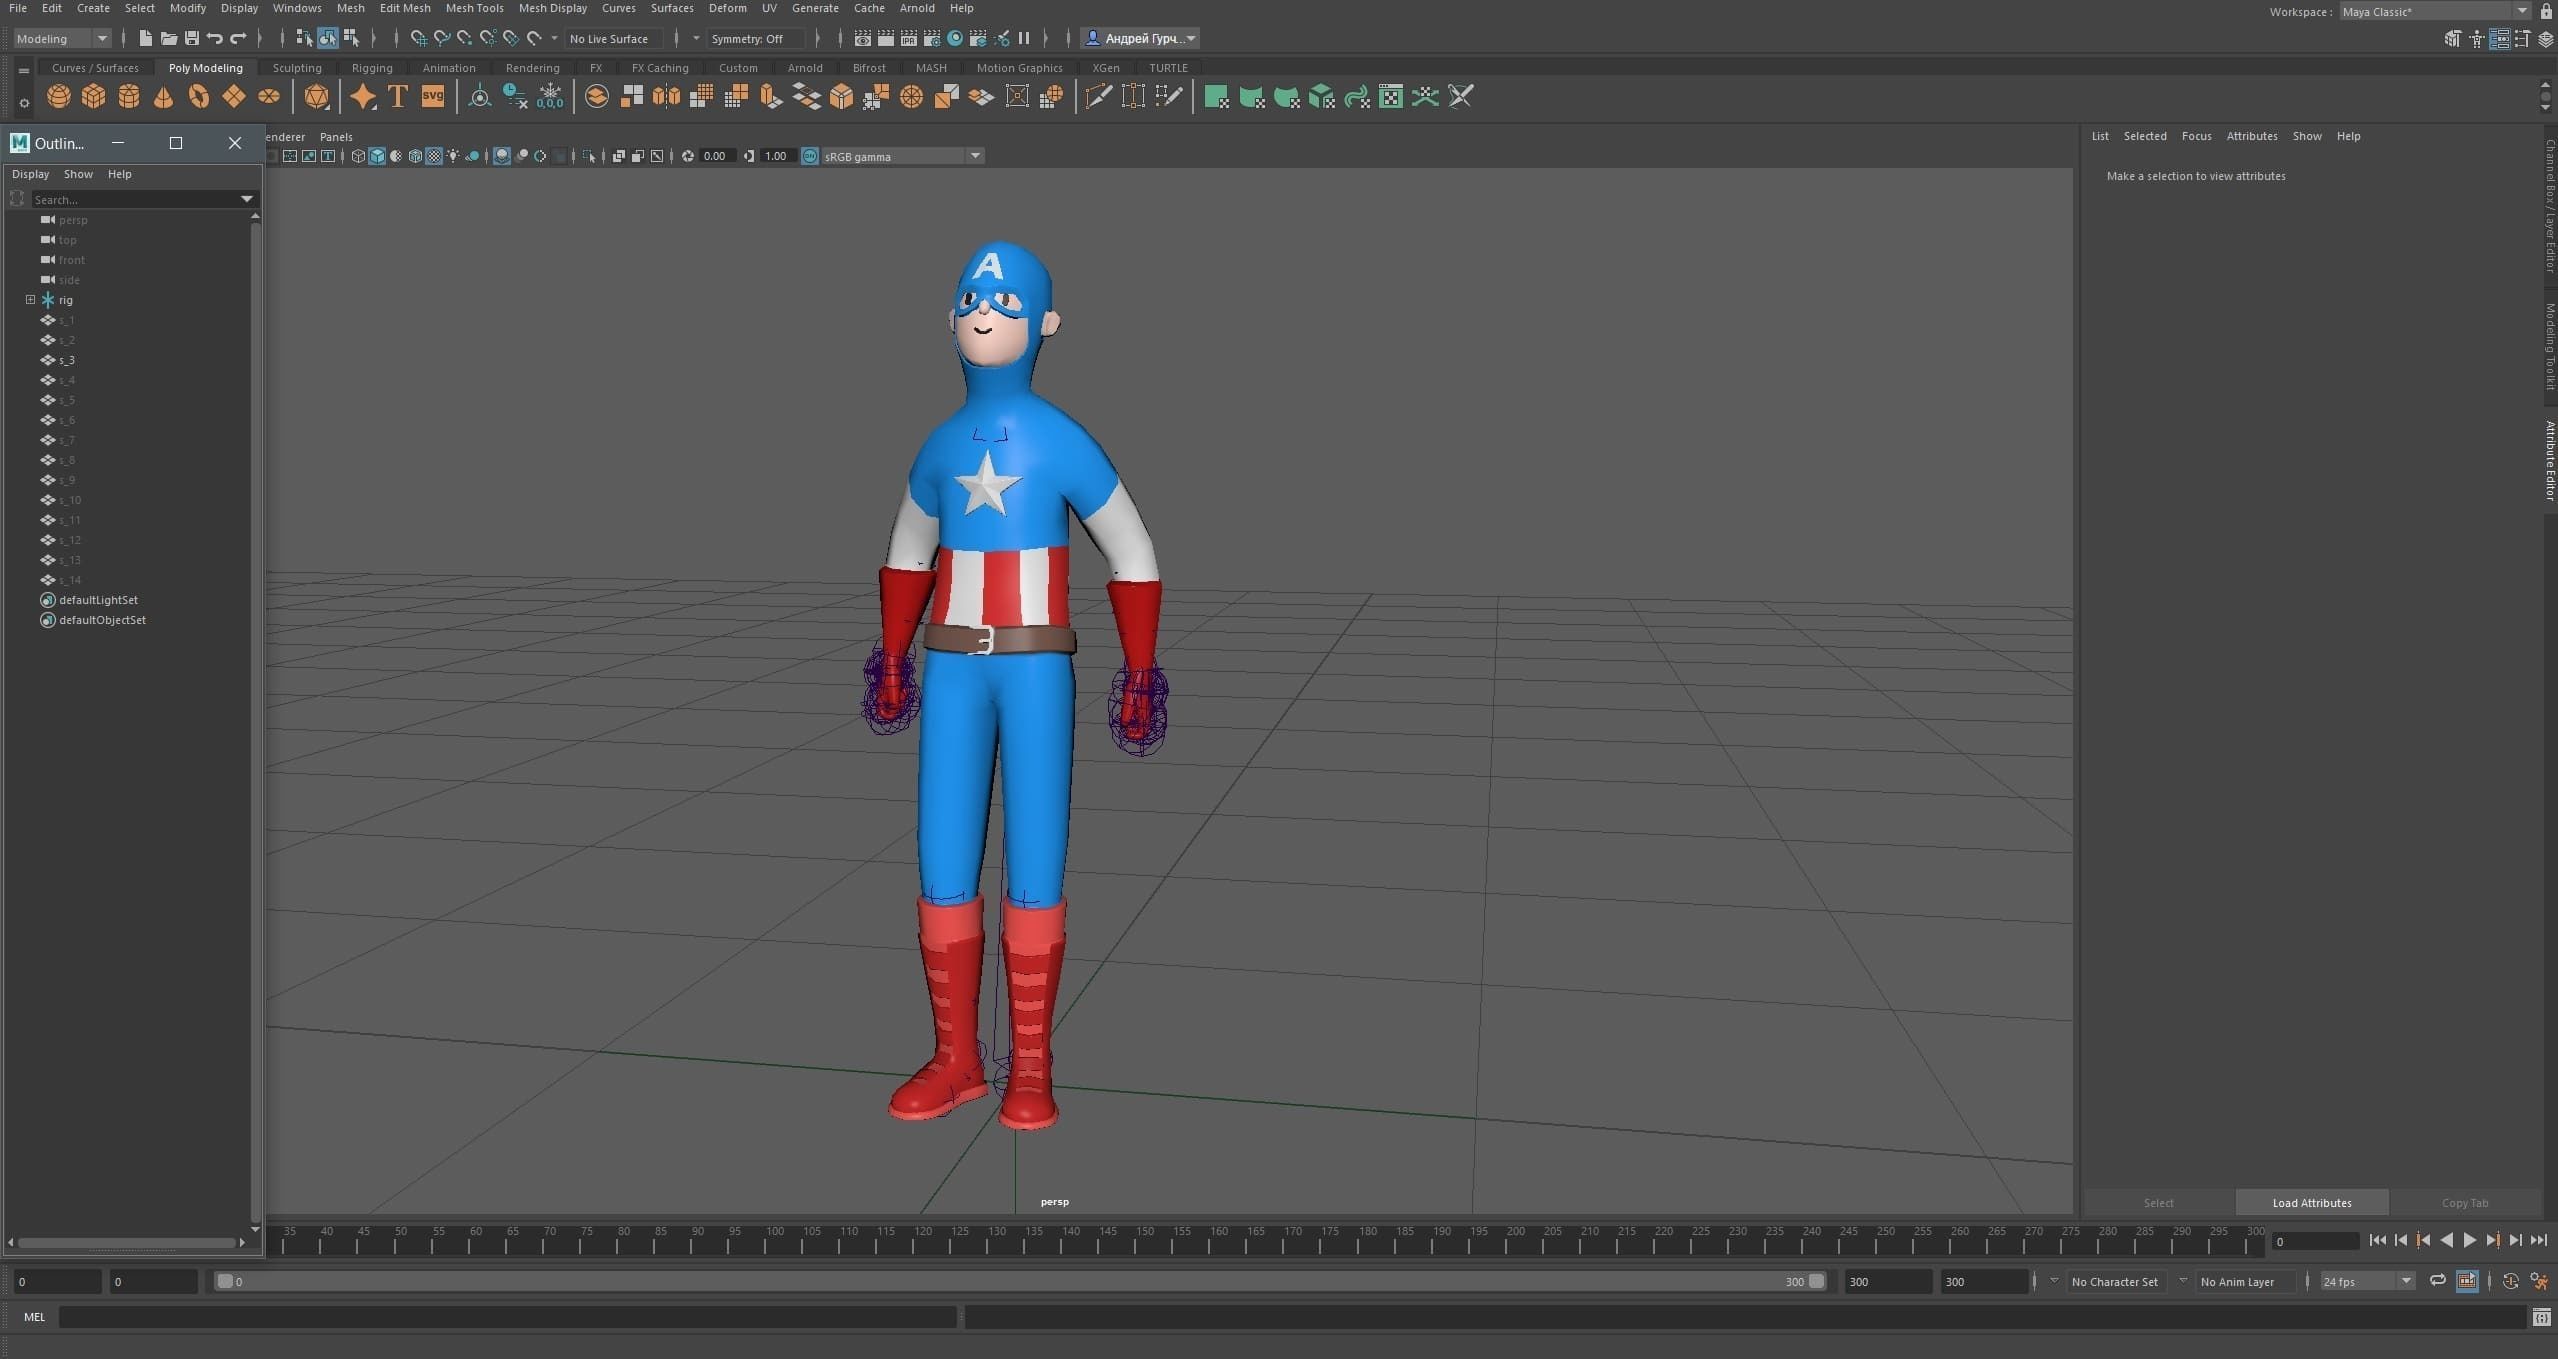
Task: Toggle the loop playback icon
Action: click(2438, 1281)
